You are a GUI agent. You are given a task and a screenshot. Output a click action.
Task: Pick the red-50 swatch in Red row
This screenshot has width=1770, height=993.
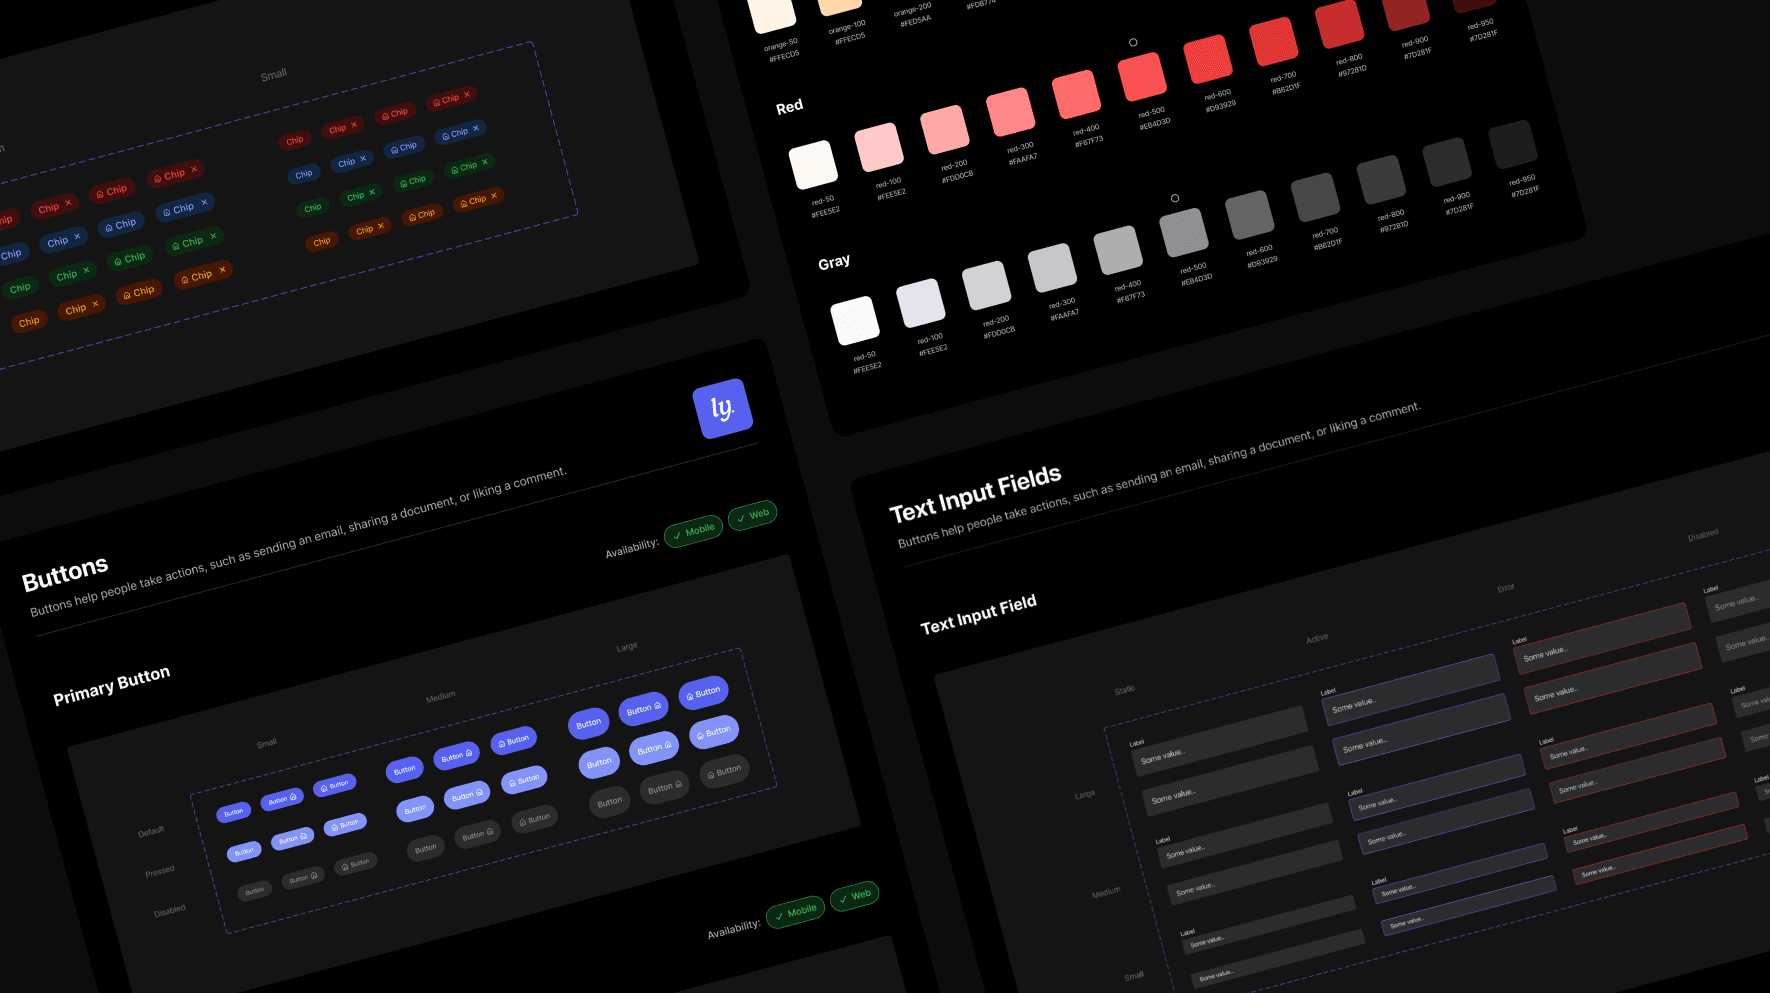(x=813, y=165)
